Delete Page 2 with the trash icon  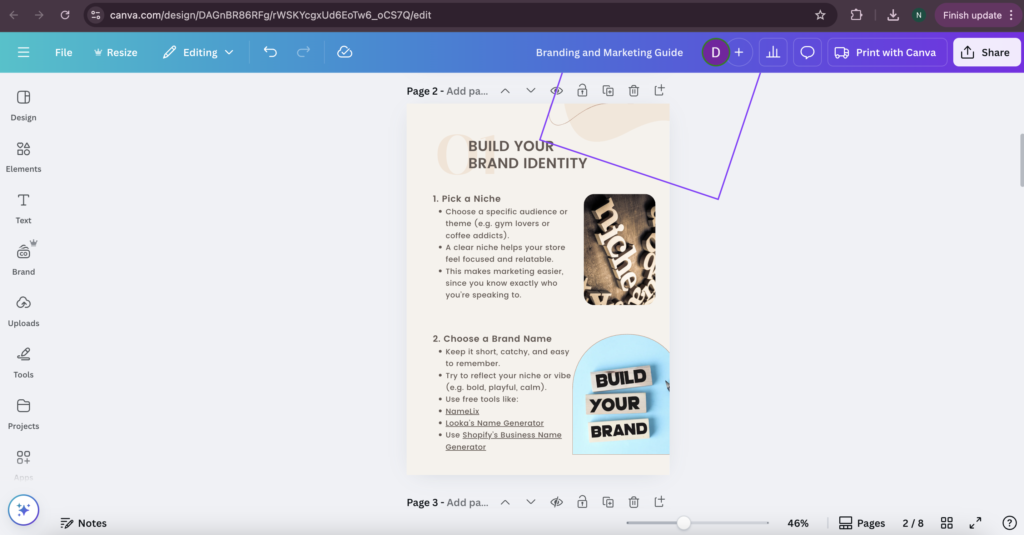click(634, 91)
